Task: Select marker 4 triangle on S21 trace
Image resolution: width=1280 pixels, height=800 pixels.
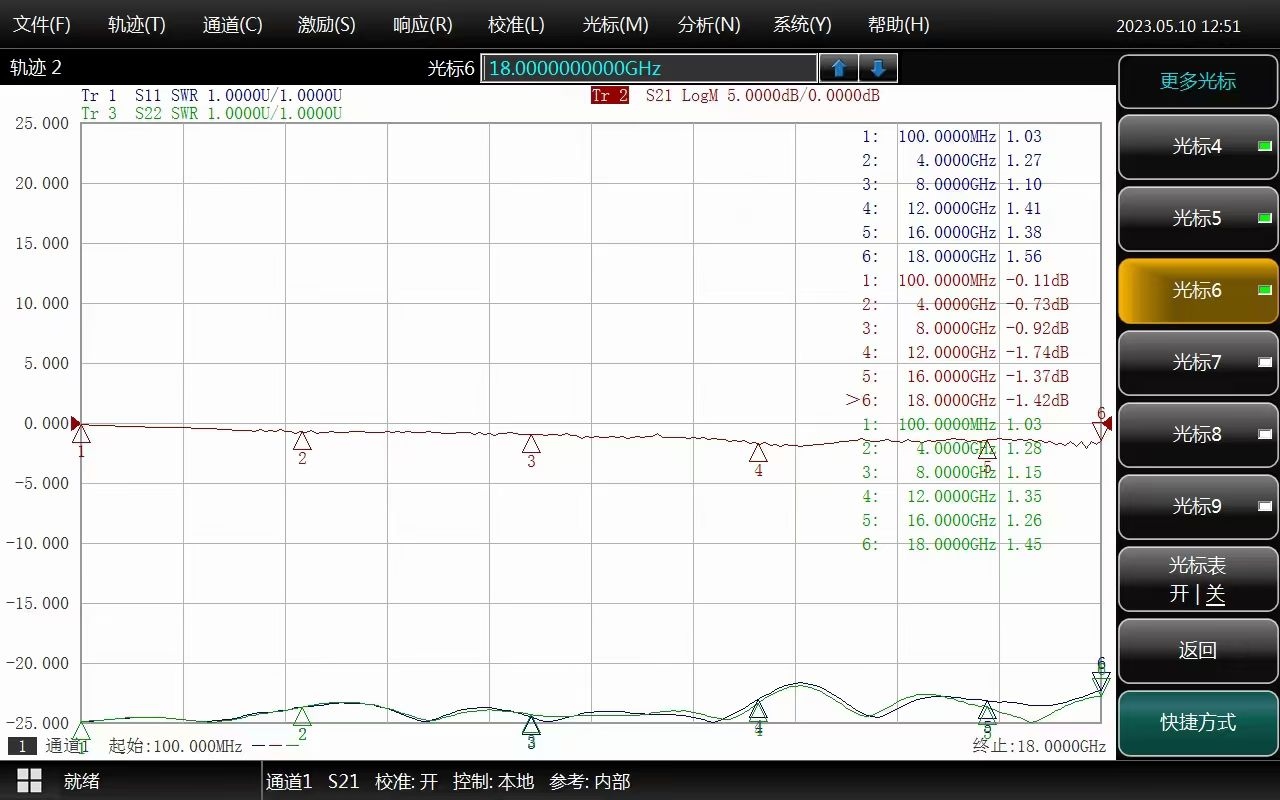Action: tap(758, 453)
